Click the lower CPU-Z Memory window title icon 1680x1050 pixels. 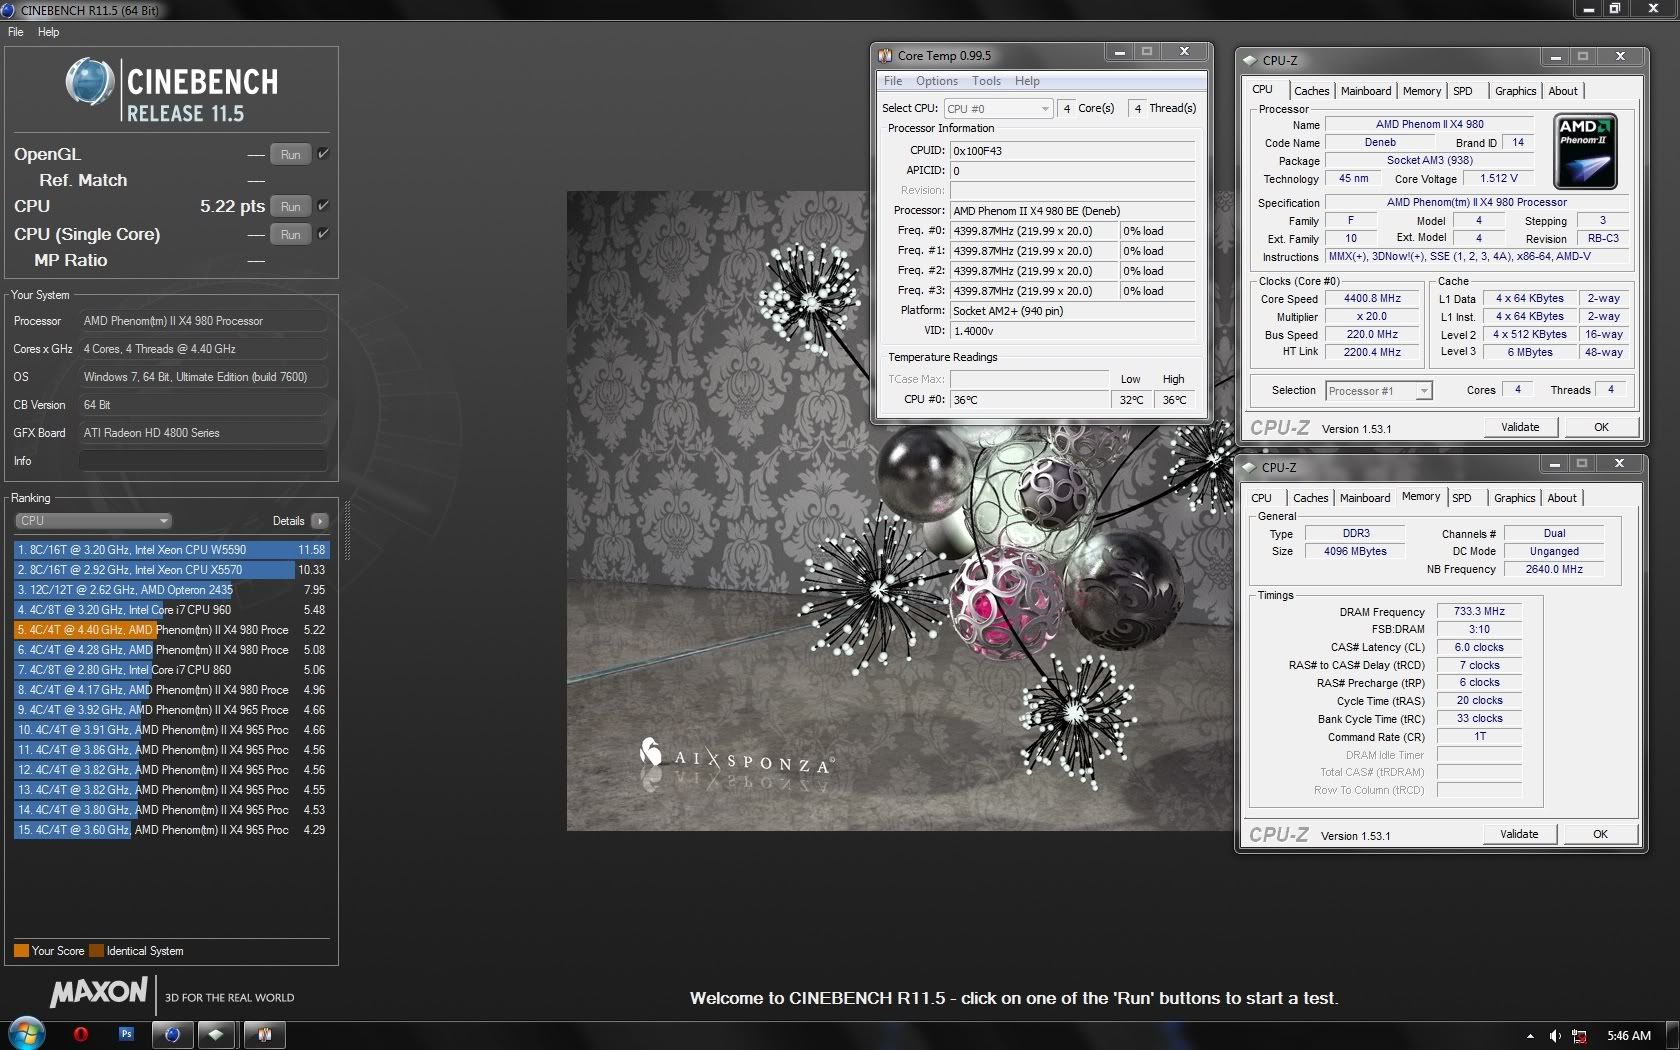(x=1249, y=467)
